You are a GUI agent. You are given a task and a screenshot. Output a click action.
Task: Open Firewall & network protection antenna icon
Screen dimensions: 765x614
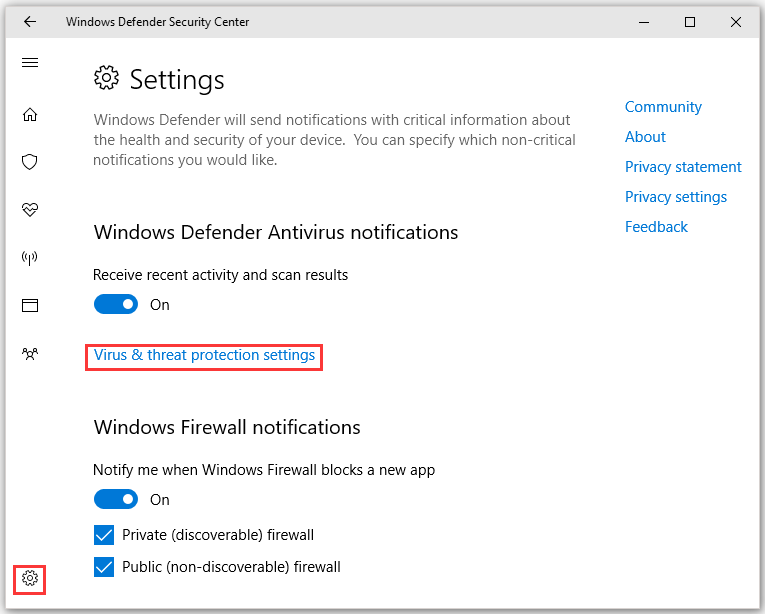tap(30, 258)
